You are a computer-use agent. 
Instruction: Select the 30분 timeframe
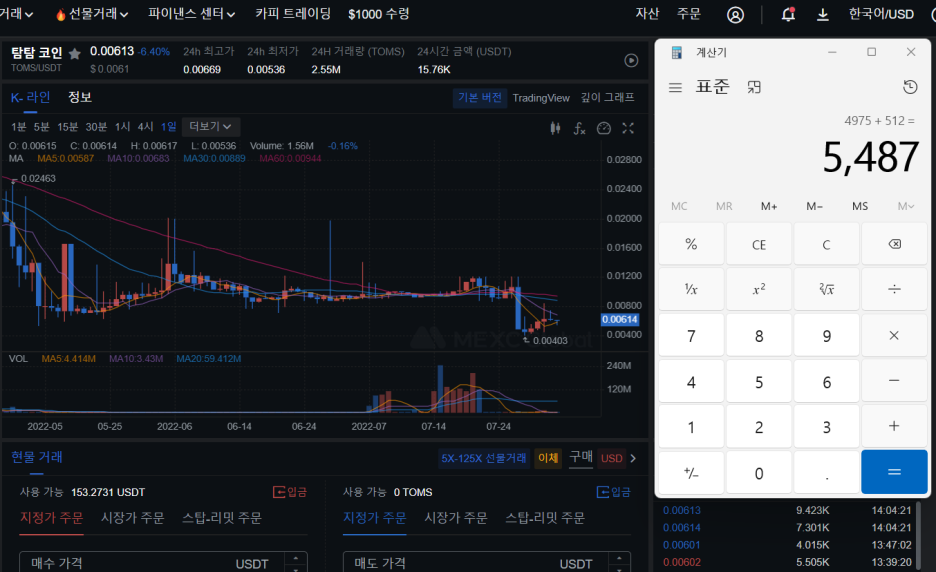[x=96, y=127]
